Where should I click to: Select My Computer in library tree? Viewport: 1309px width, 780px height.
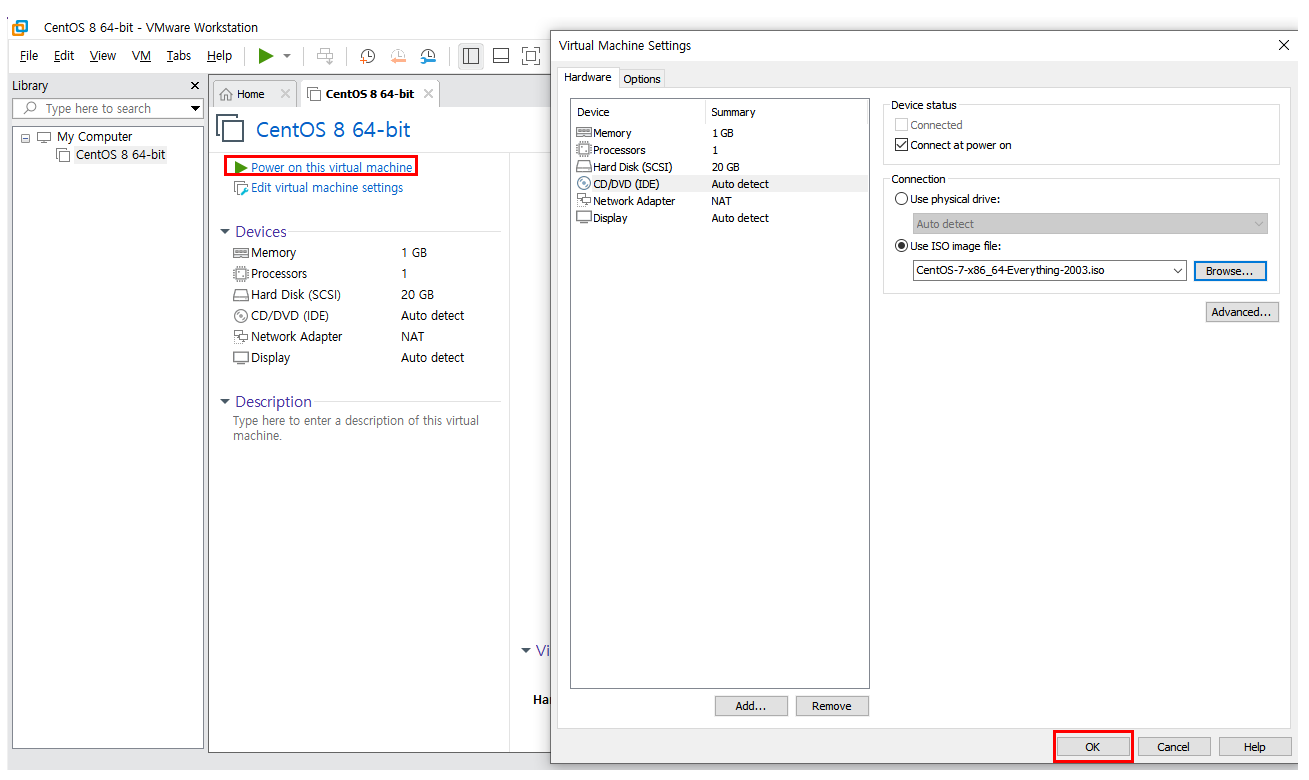click(95, 137)
